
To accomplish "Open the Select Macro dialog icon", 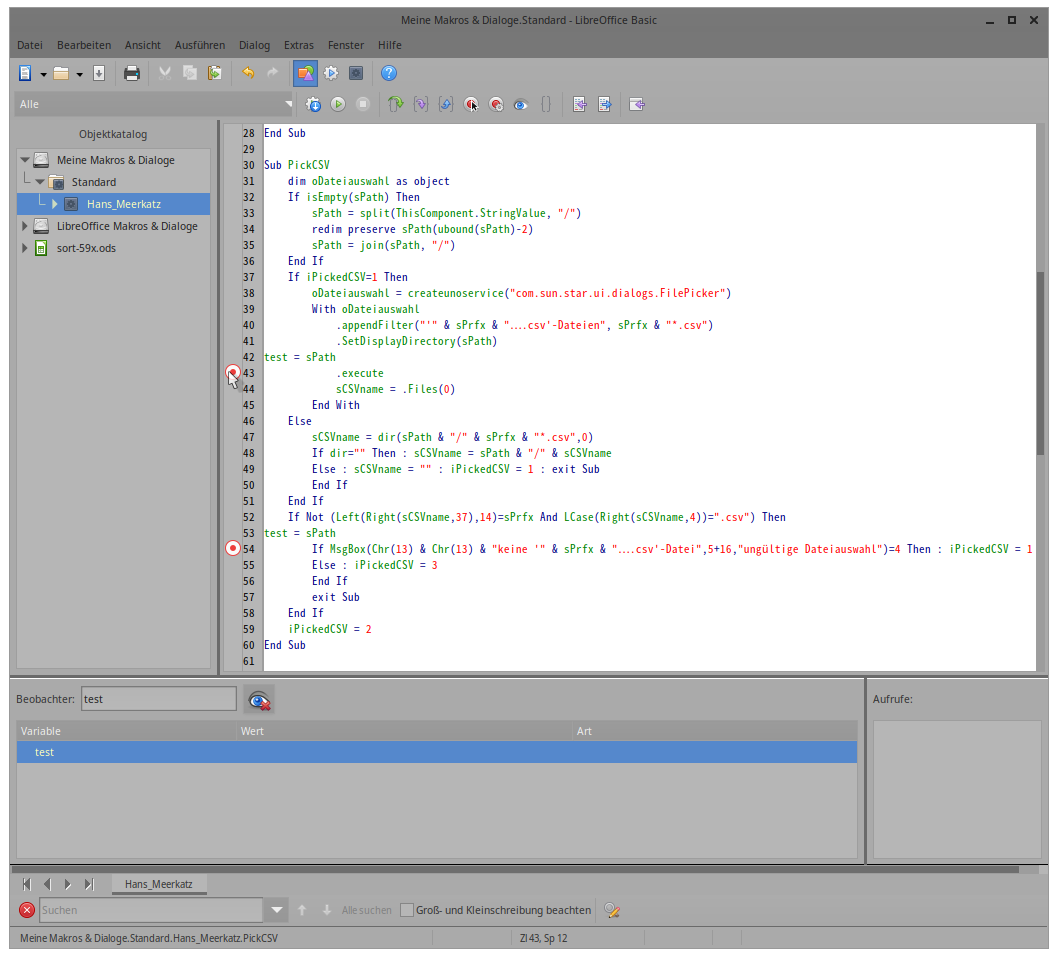I will 331,74.
